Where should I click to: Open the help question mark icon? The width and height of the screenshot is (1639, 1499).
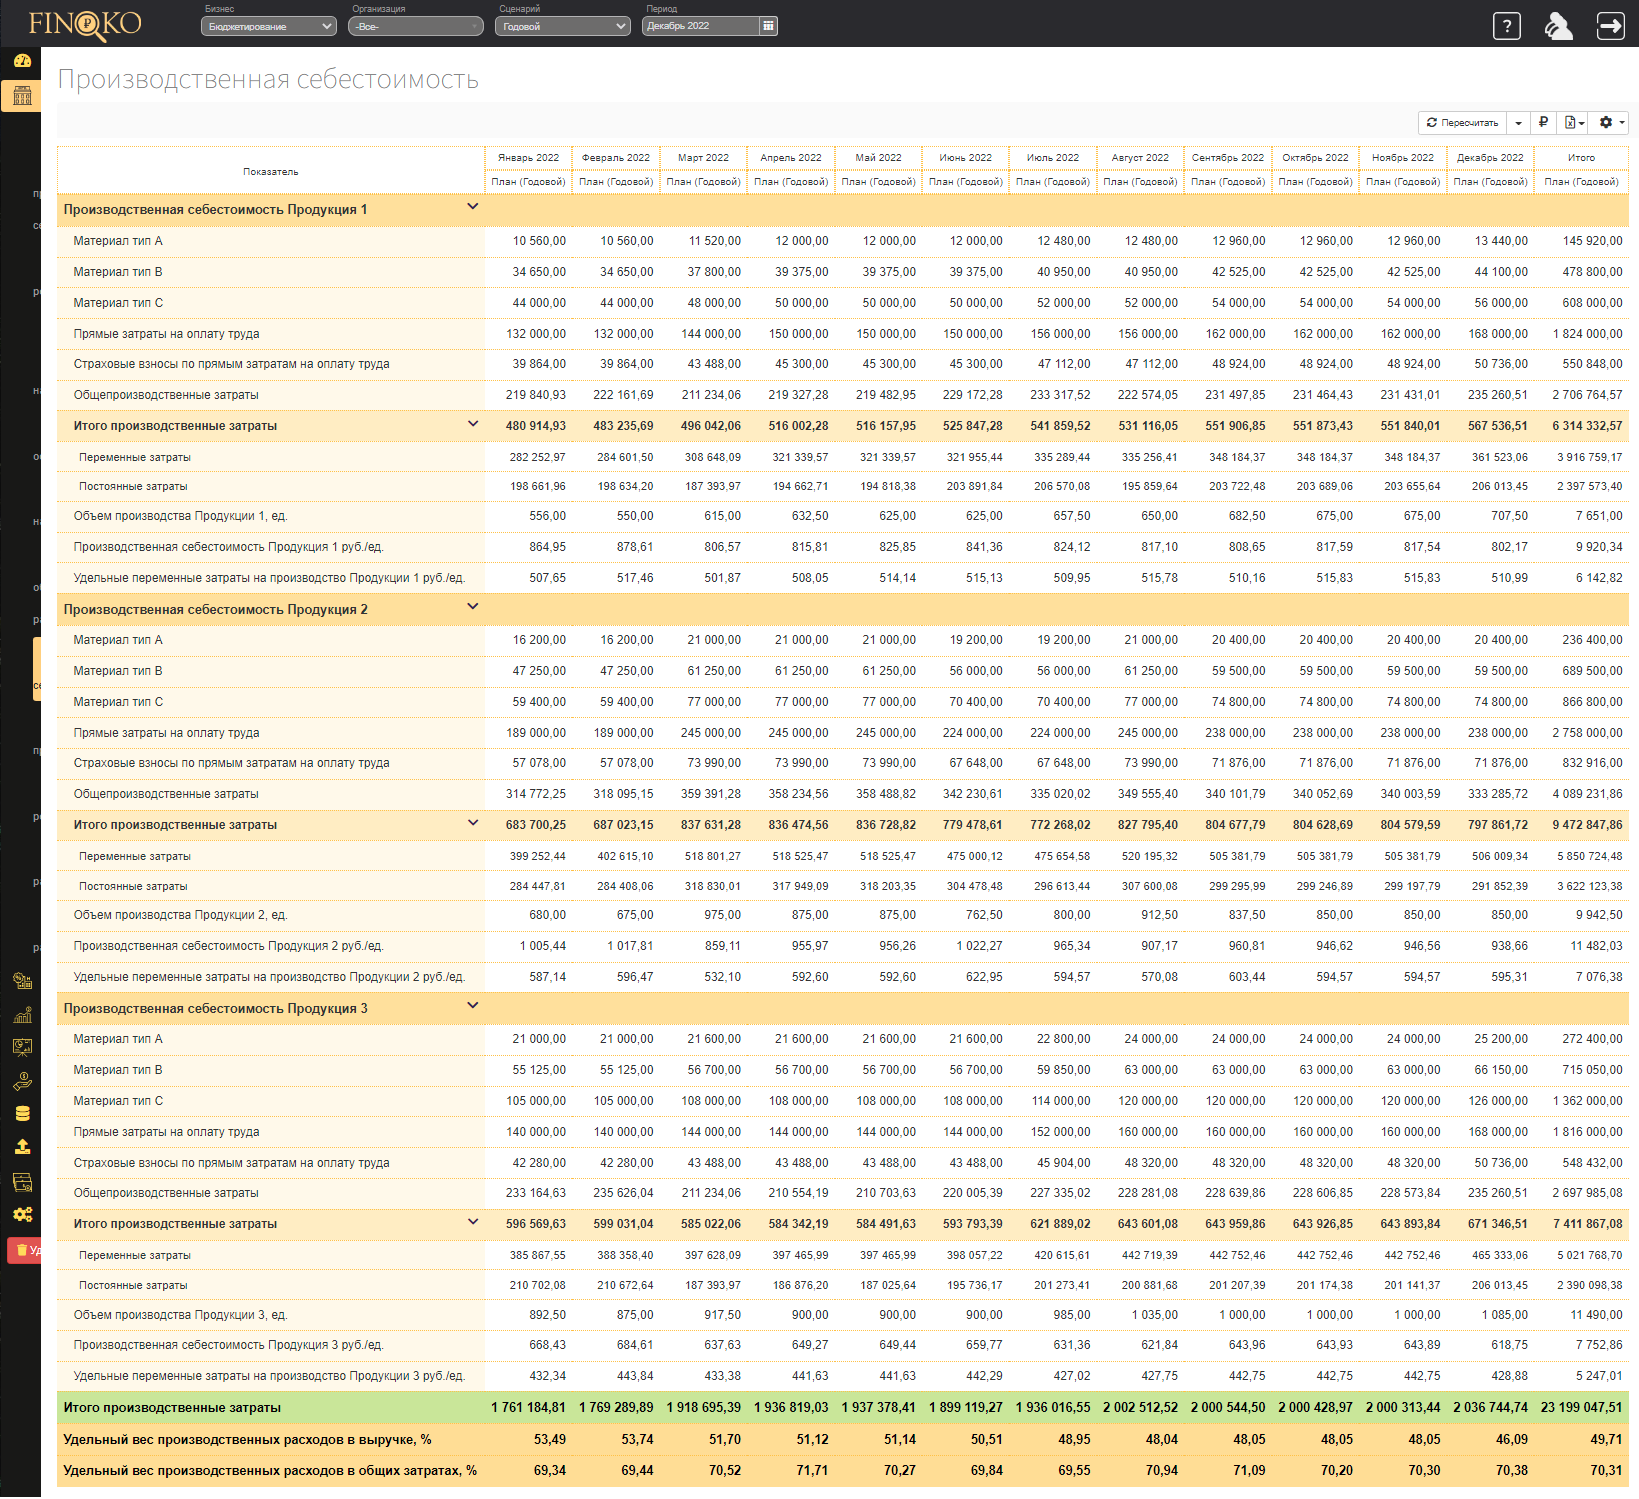click(x=1506, y=26)
